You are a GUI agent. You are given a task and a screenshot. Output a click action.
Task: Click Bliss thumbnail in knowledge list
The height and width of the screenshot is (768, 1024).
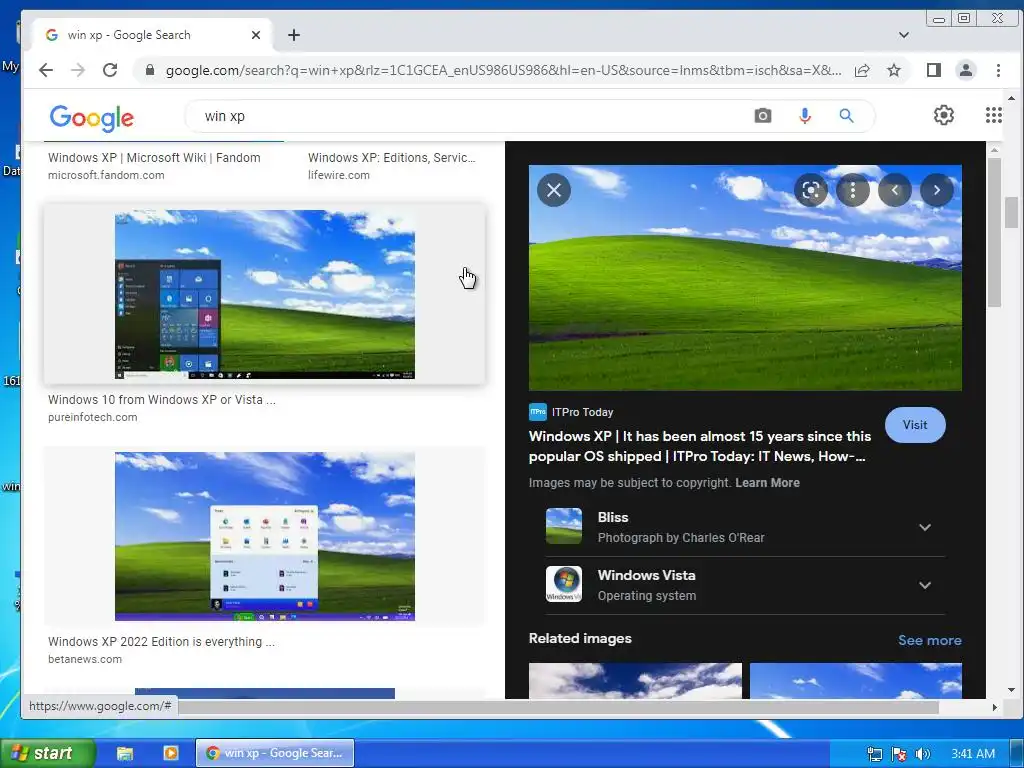coord(564,526)
